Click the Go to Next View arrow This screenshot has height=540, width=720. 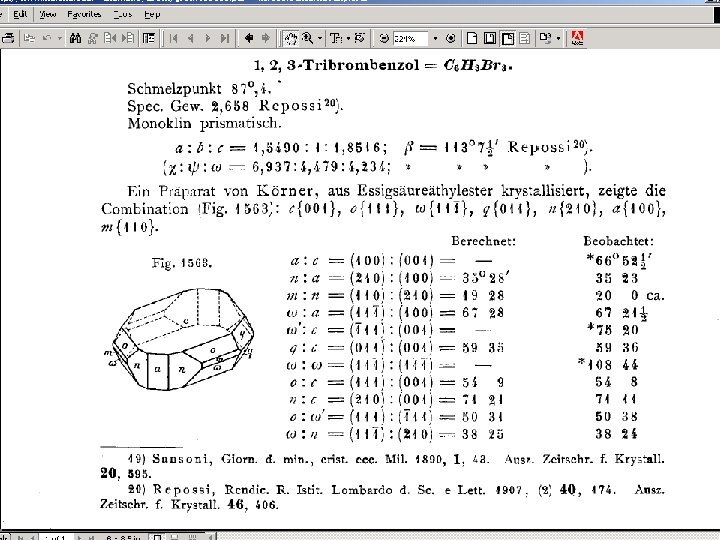click(266, 38)
